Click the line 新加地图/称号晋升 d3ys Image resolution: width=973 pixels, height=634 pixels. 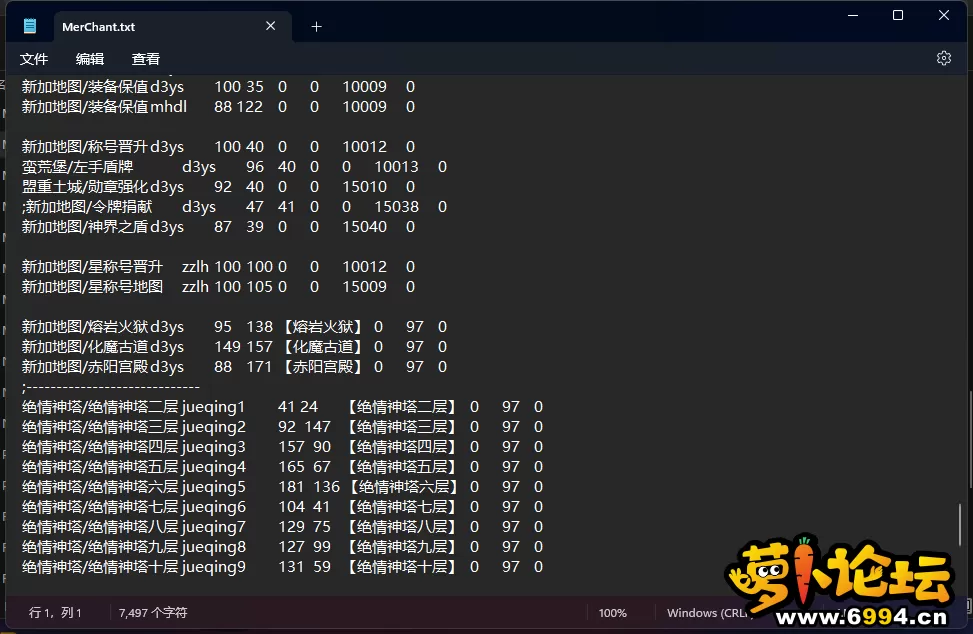pyautogui.click(x=218, y=147)
